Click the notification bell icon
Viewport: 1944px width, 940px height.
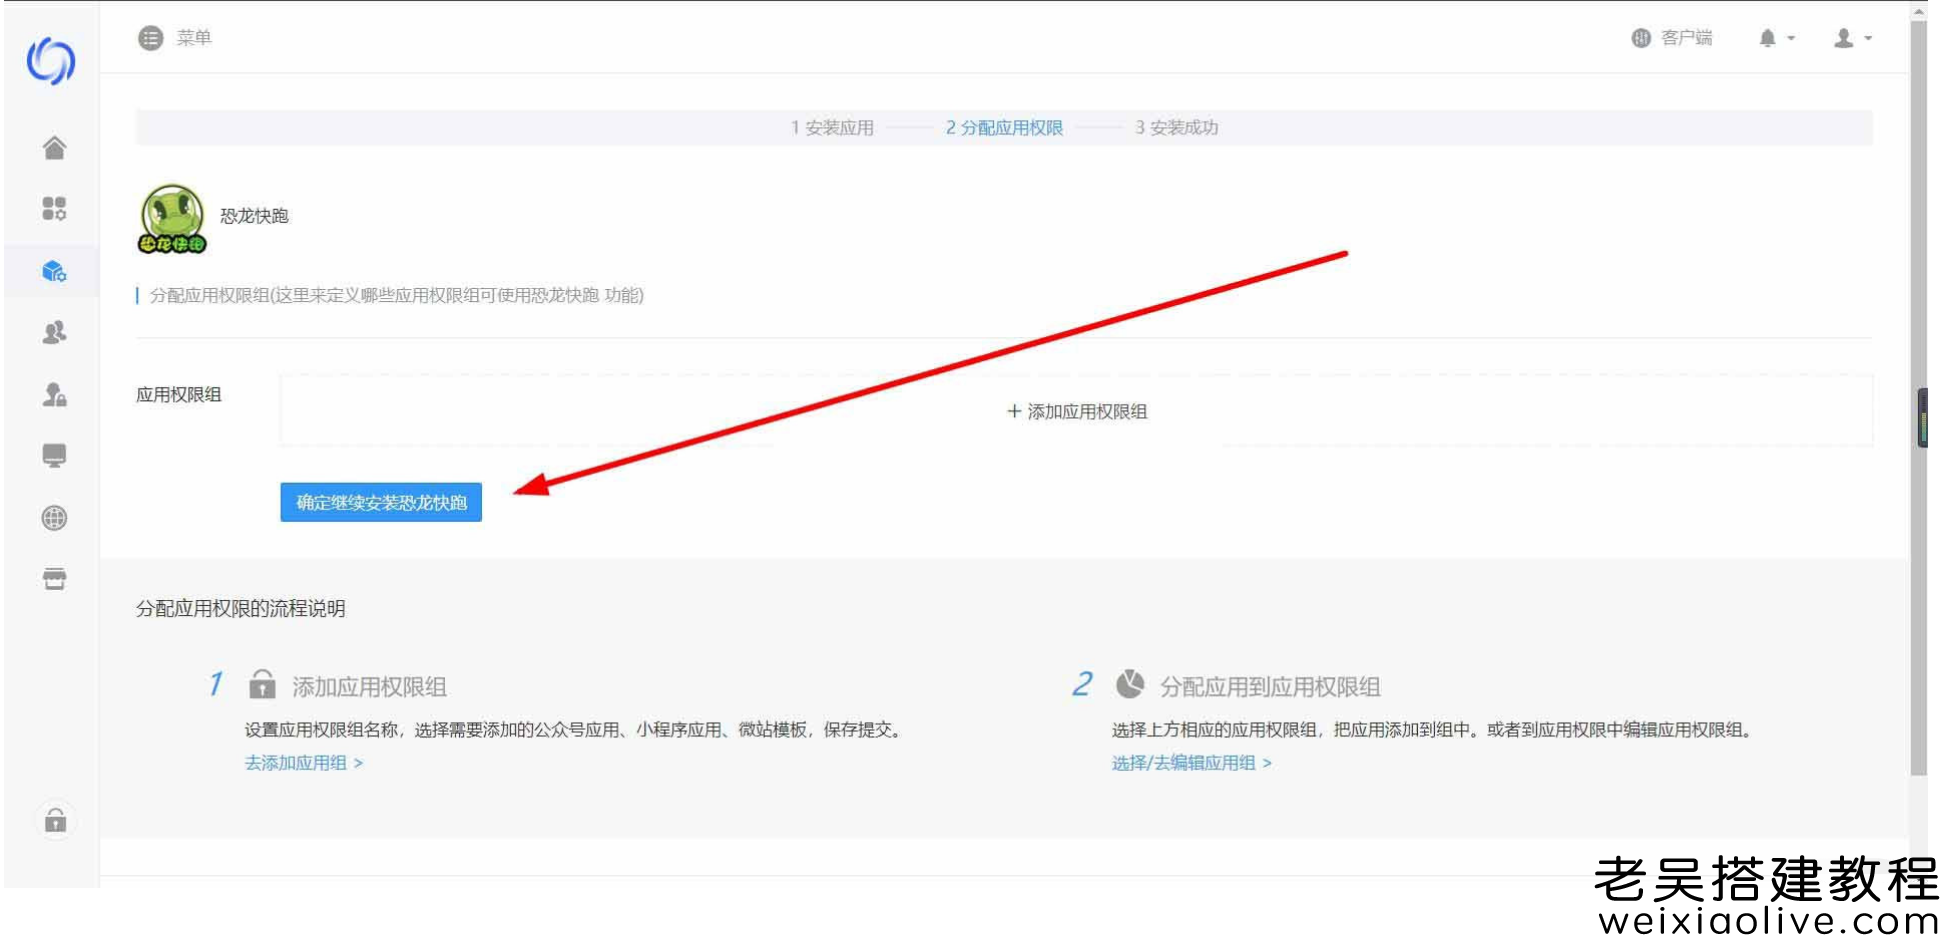click(x=1766, y=38)
